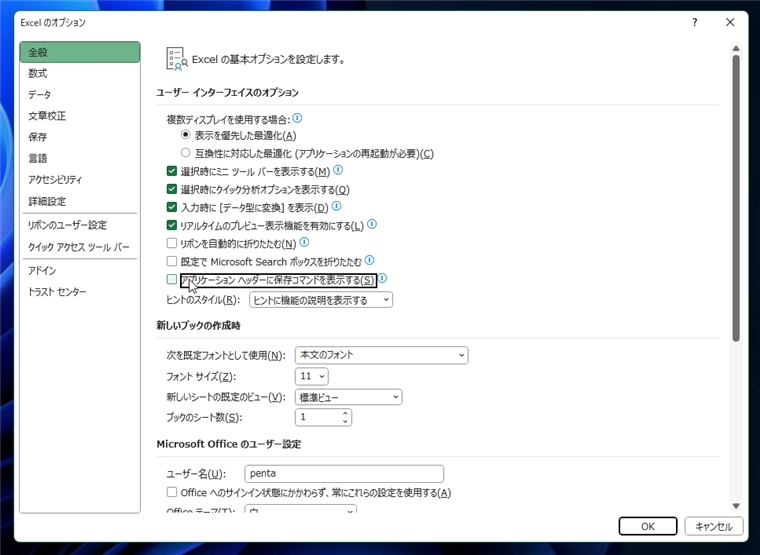
Task: Click the キャンセル button
Action: point(713,526)
